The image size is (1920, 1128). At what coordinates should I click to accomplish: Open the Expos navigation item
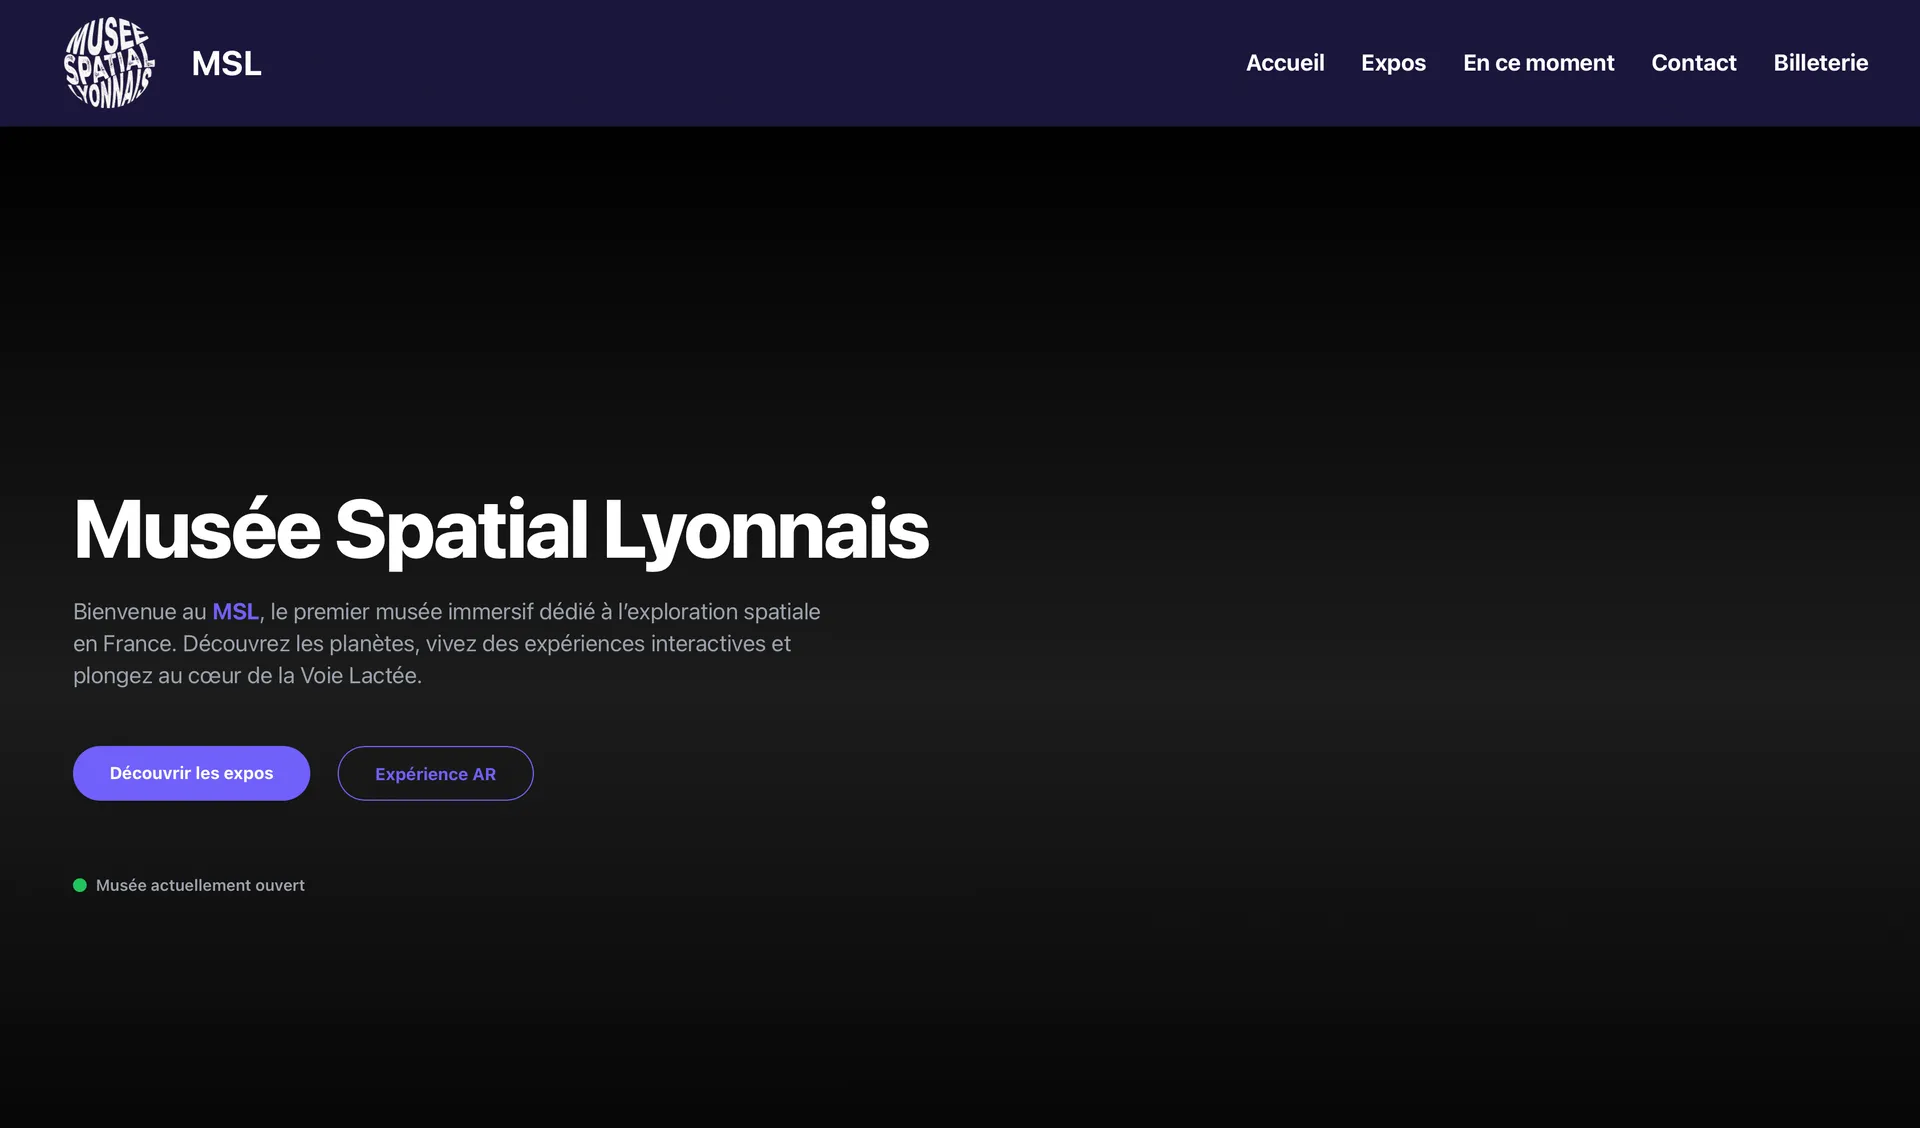1393,63
